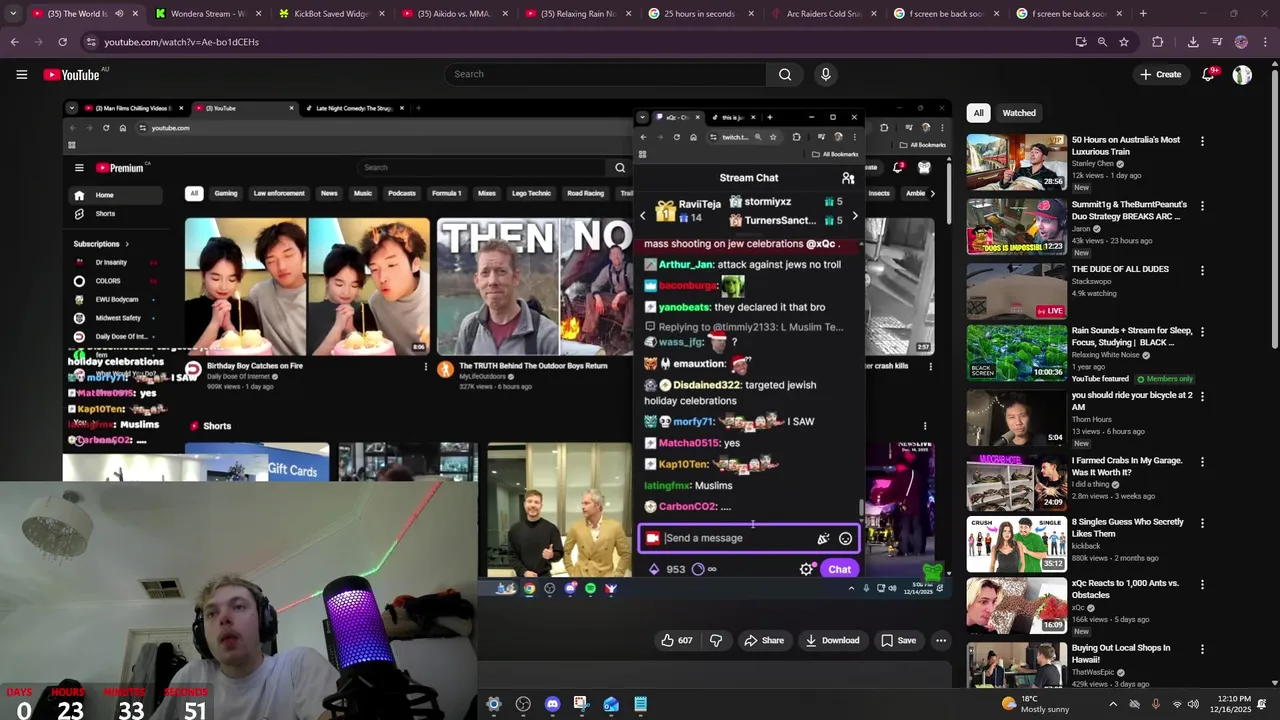Reload the page in Chrome
Image resolution: width=1280 pixels, height=720 pixels.
pyautogui.click(x=62, y=42)
